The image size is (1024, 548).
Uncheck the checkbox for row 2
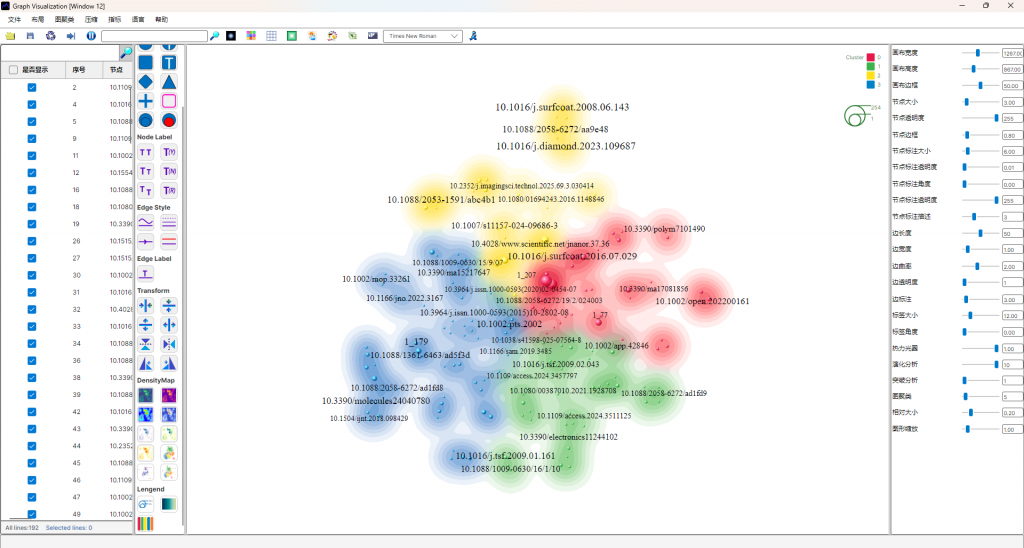(32, 87)
